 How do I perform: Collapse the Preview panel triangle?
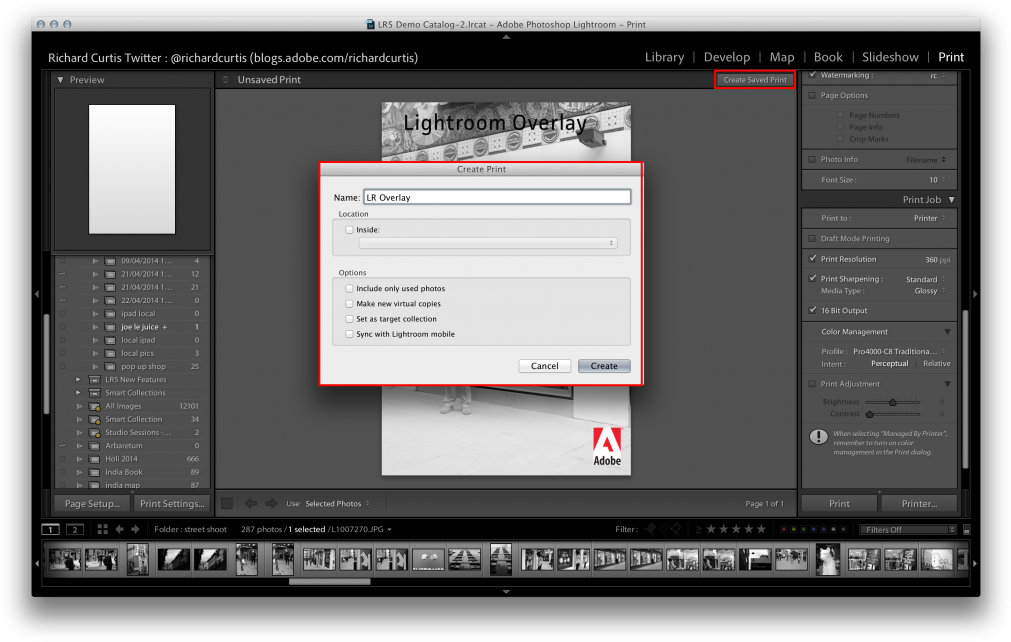(61, 80)
